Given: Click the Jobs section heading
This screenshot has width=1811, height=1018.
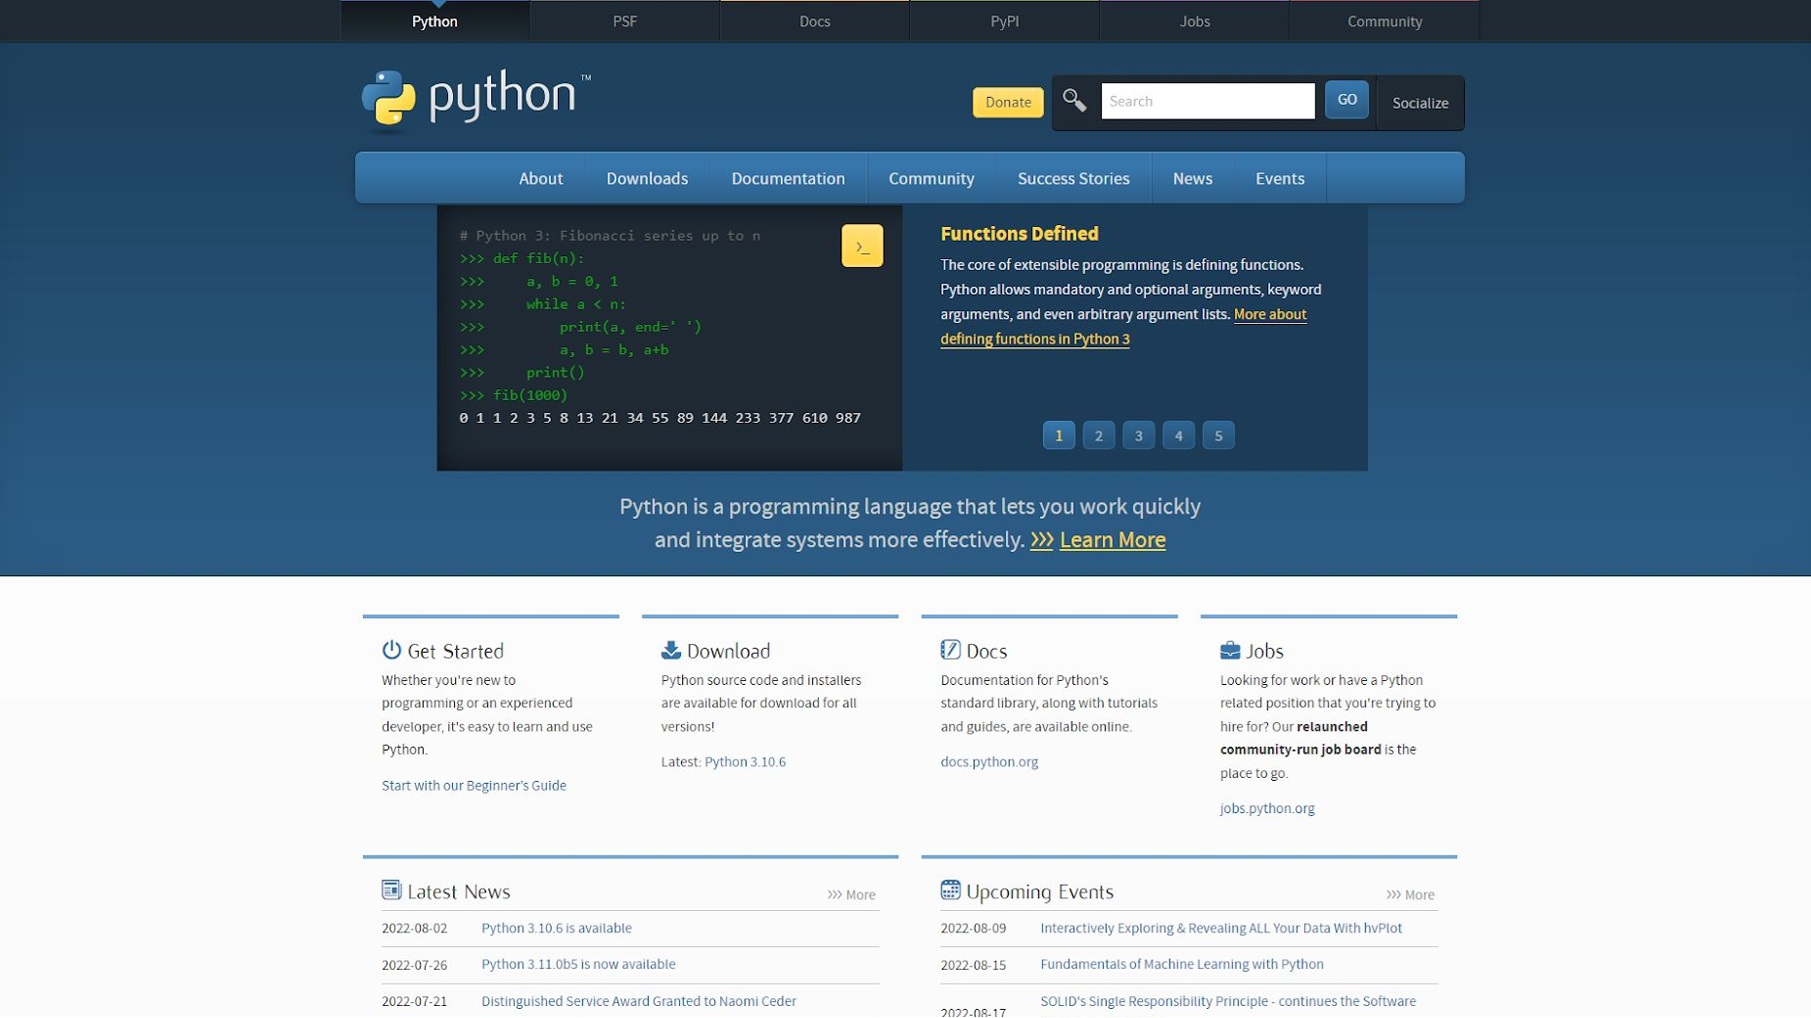Looking at the screenshot, I should coord(1265,651).
